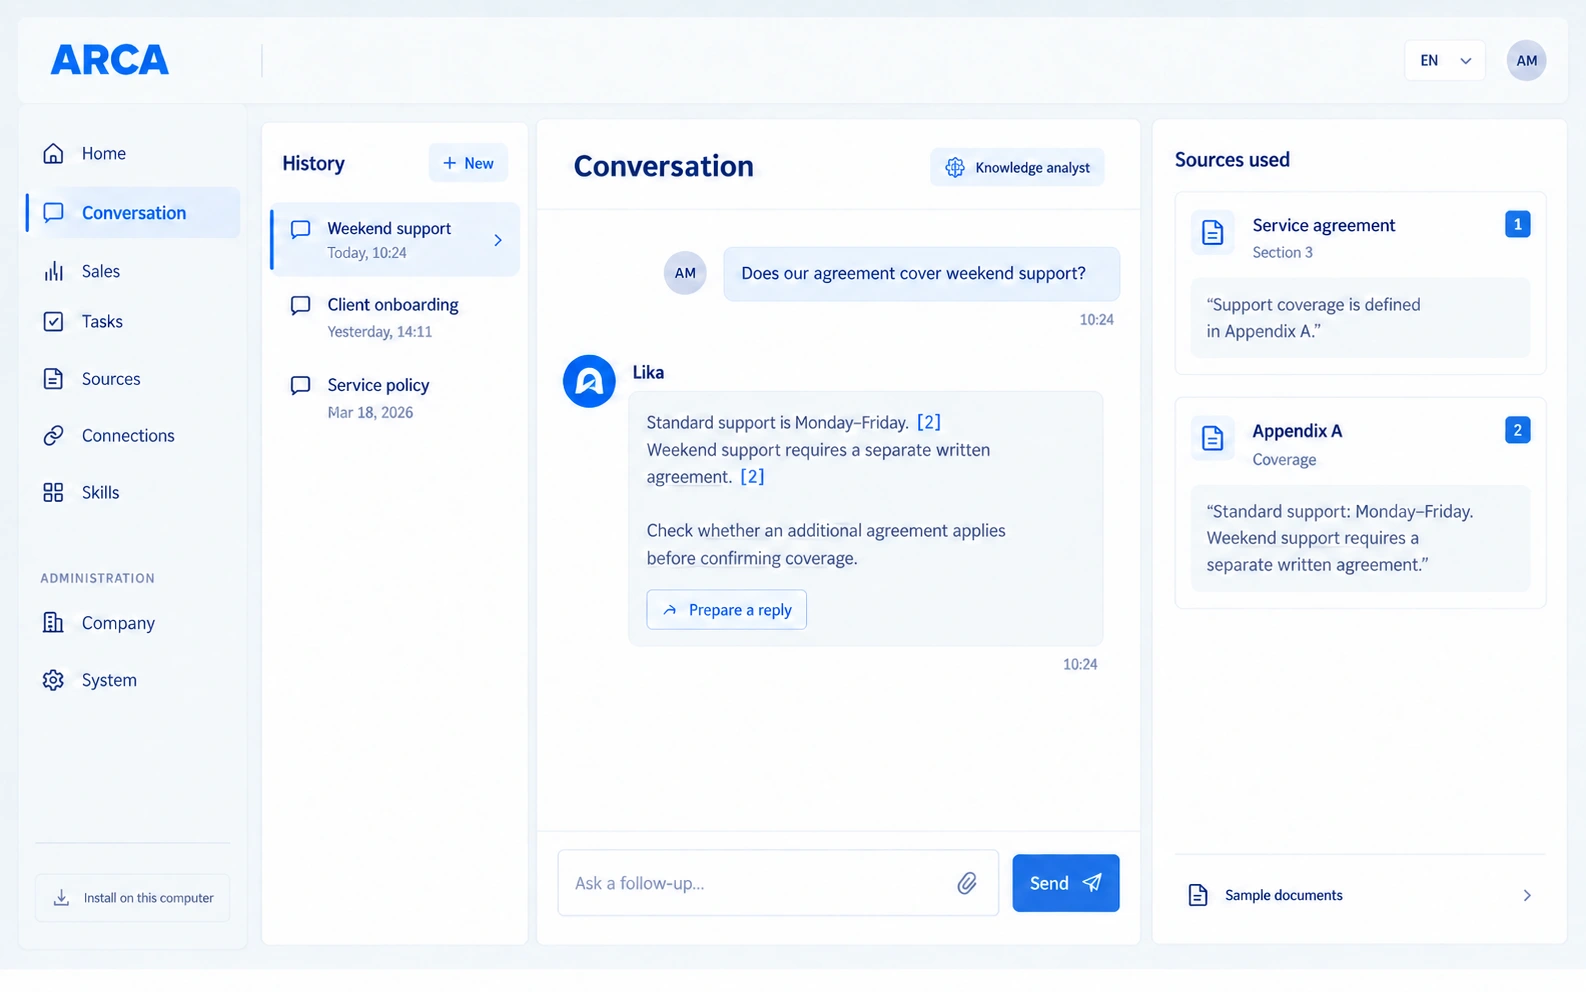This screenshot has width=1586, height=992.
Task: Click the Knowledge analyst mode button
Action: [x=1017, y=167]
